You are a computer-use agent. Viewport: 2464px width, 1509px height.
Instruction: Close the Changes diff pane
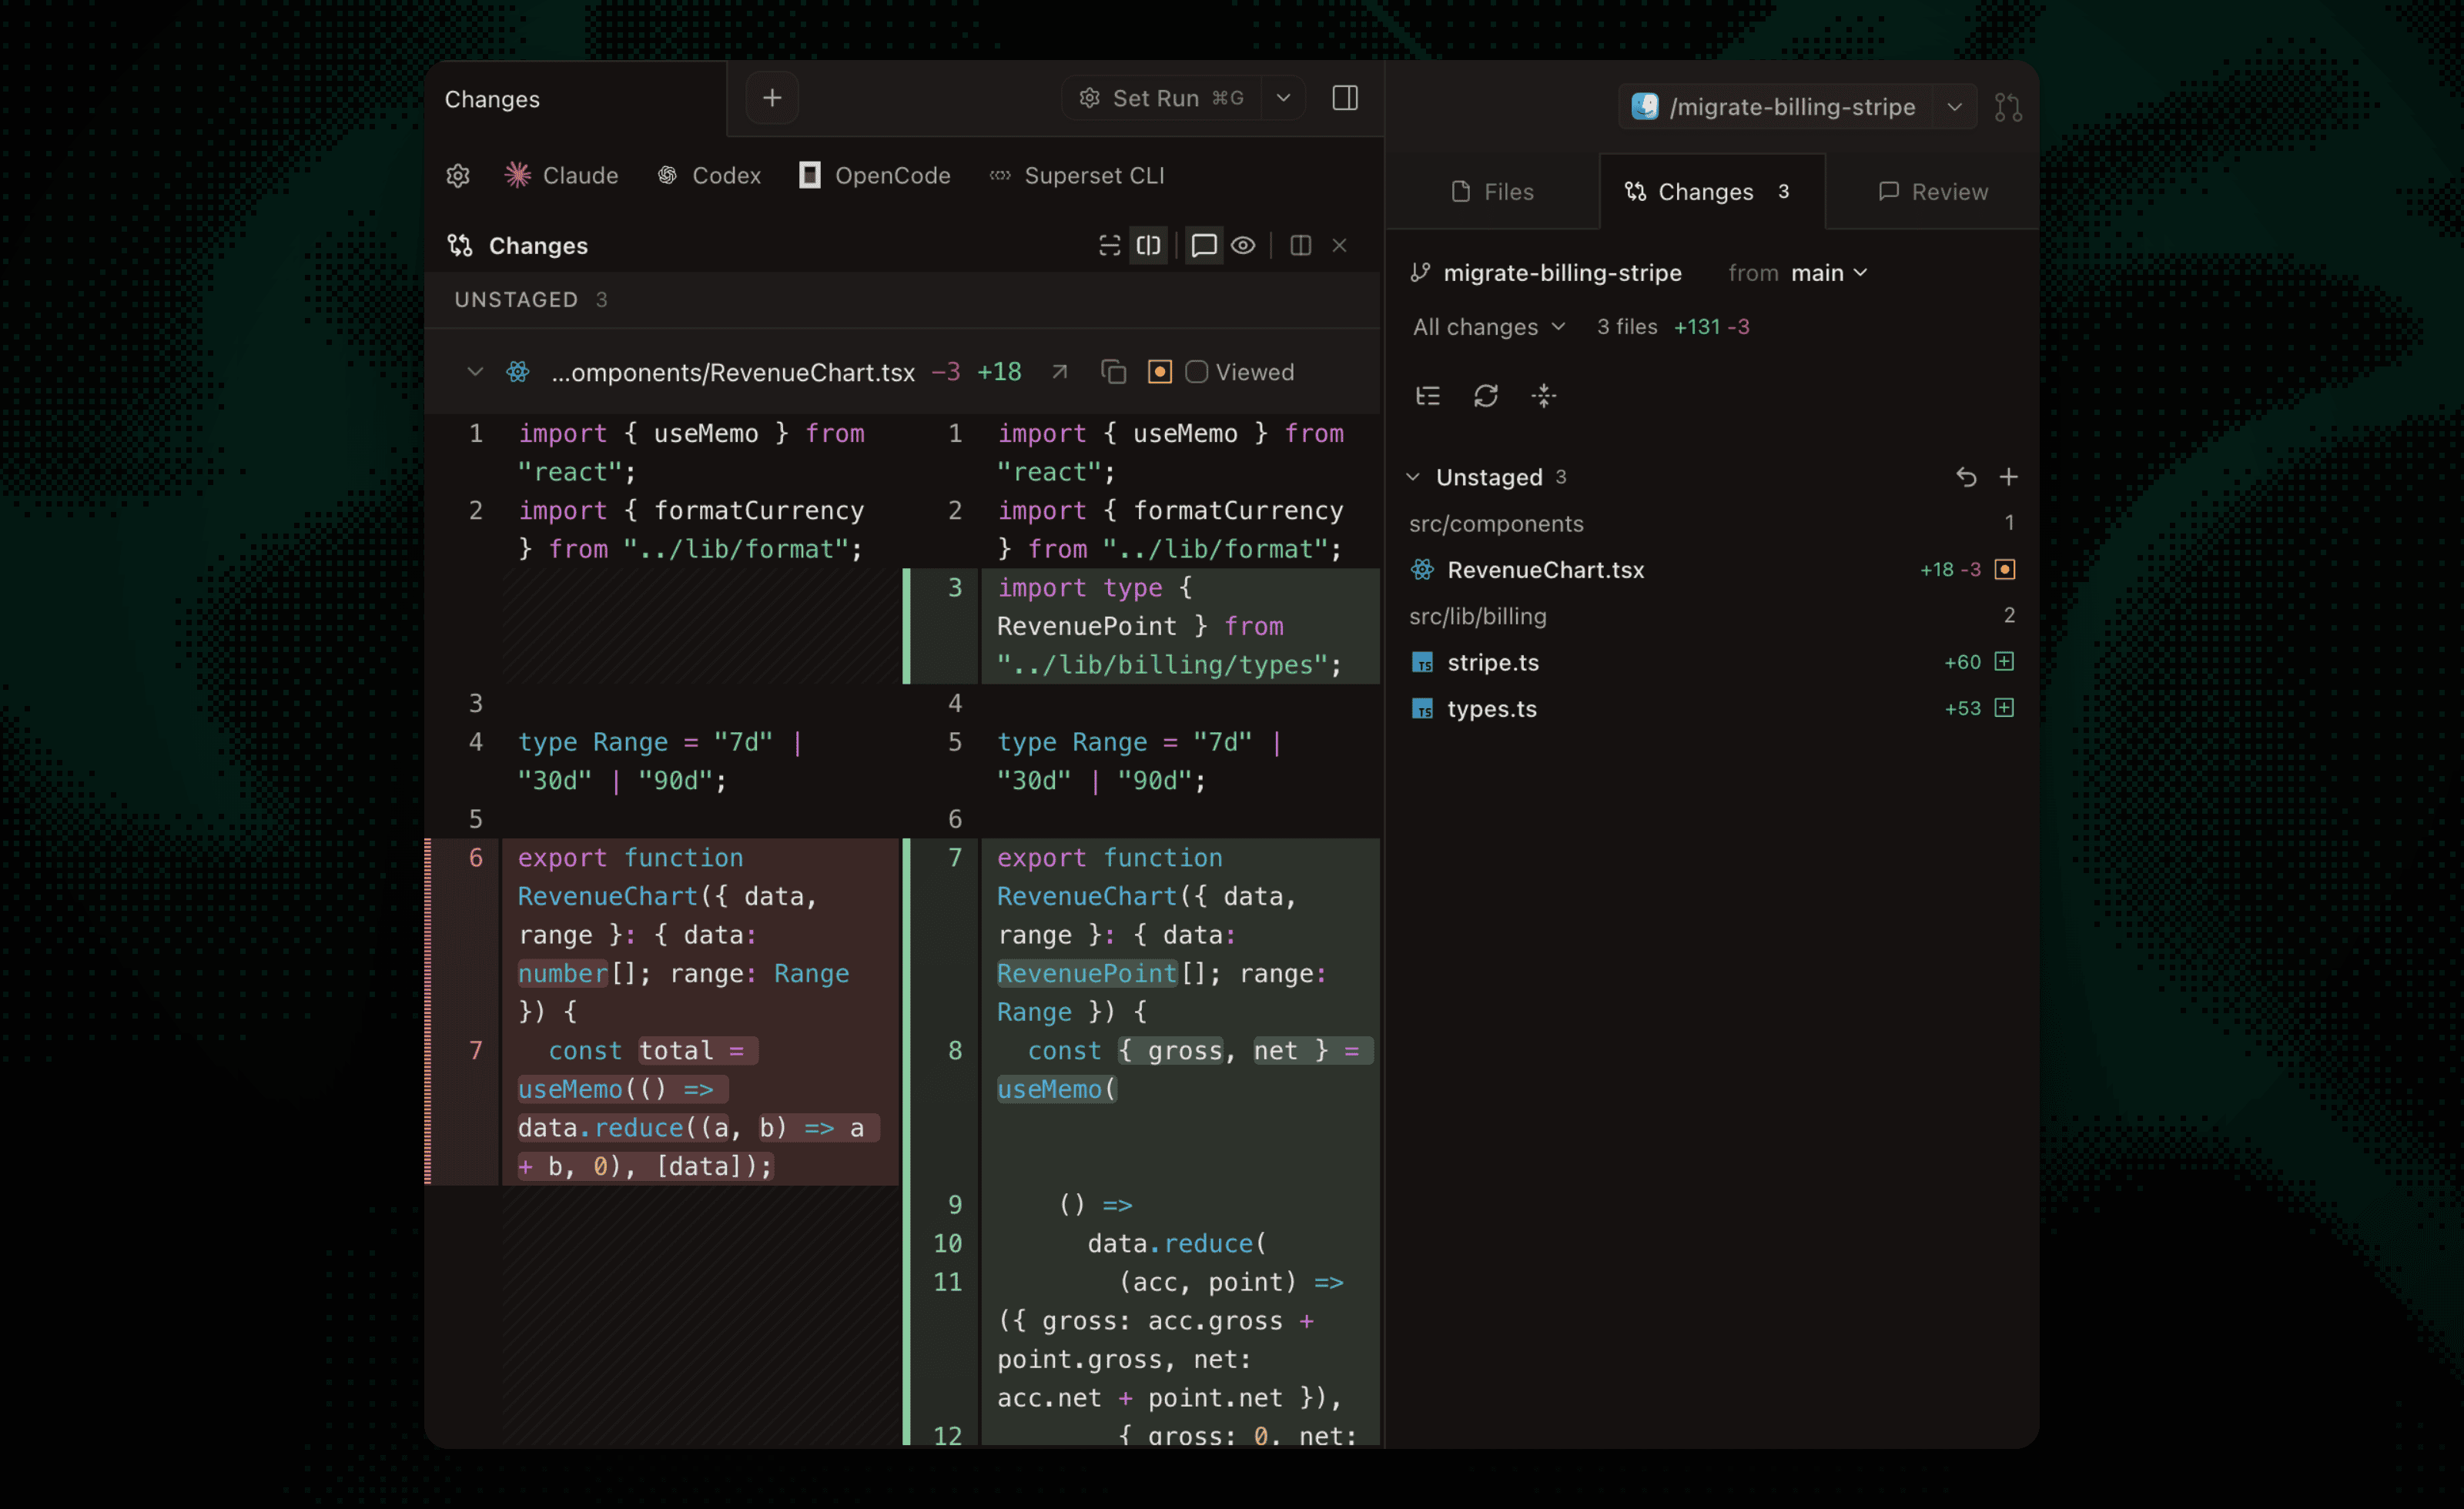(1340, 246)
